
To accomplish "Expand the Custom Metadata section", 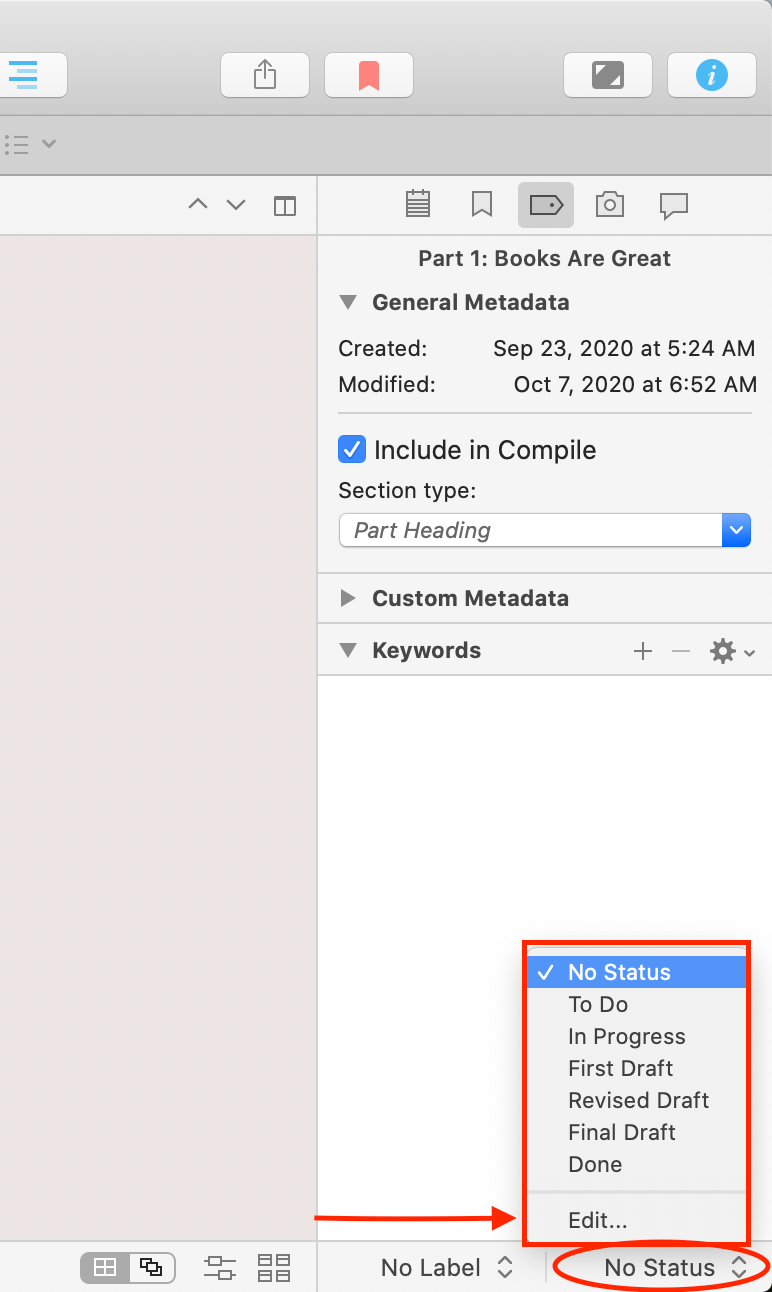I will click(x=348, y=598).
